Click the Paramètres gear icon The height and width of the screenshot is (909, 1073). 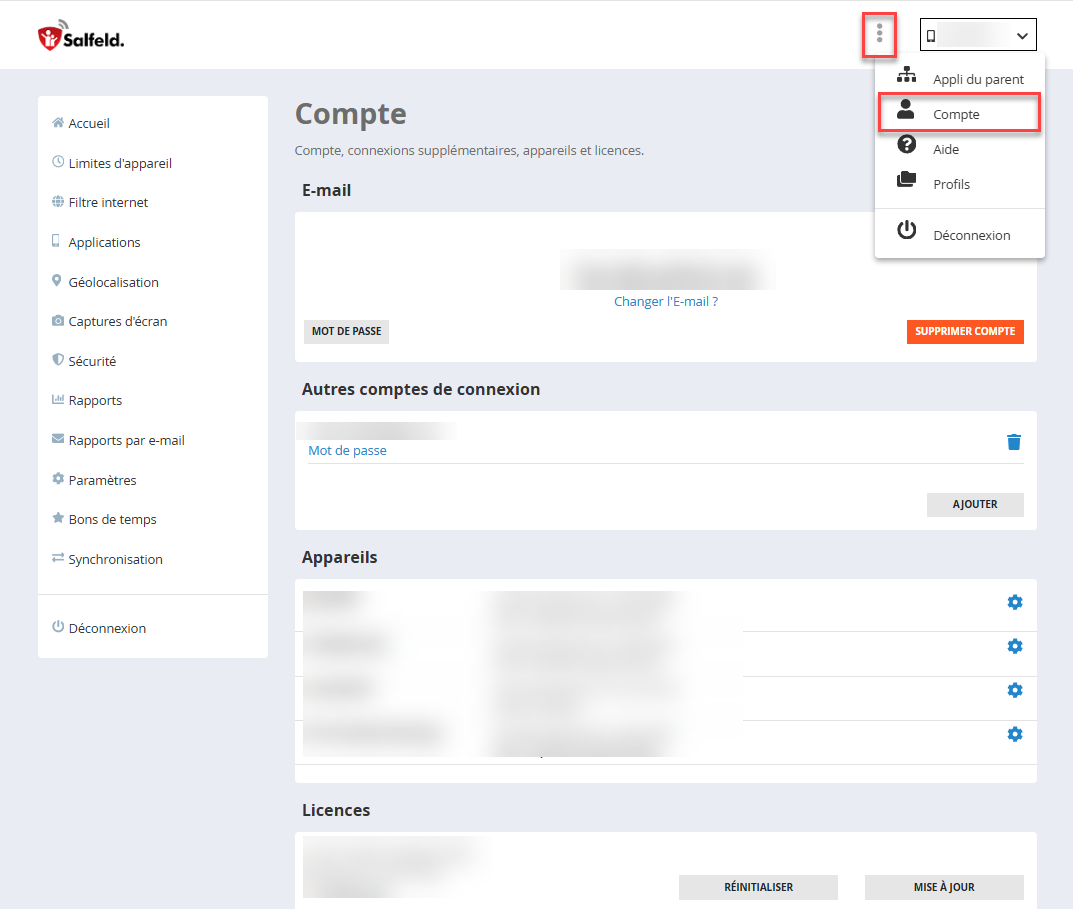tap(59, 479)
